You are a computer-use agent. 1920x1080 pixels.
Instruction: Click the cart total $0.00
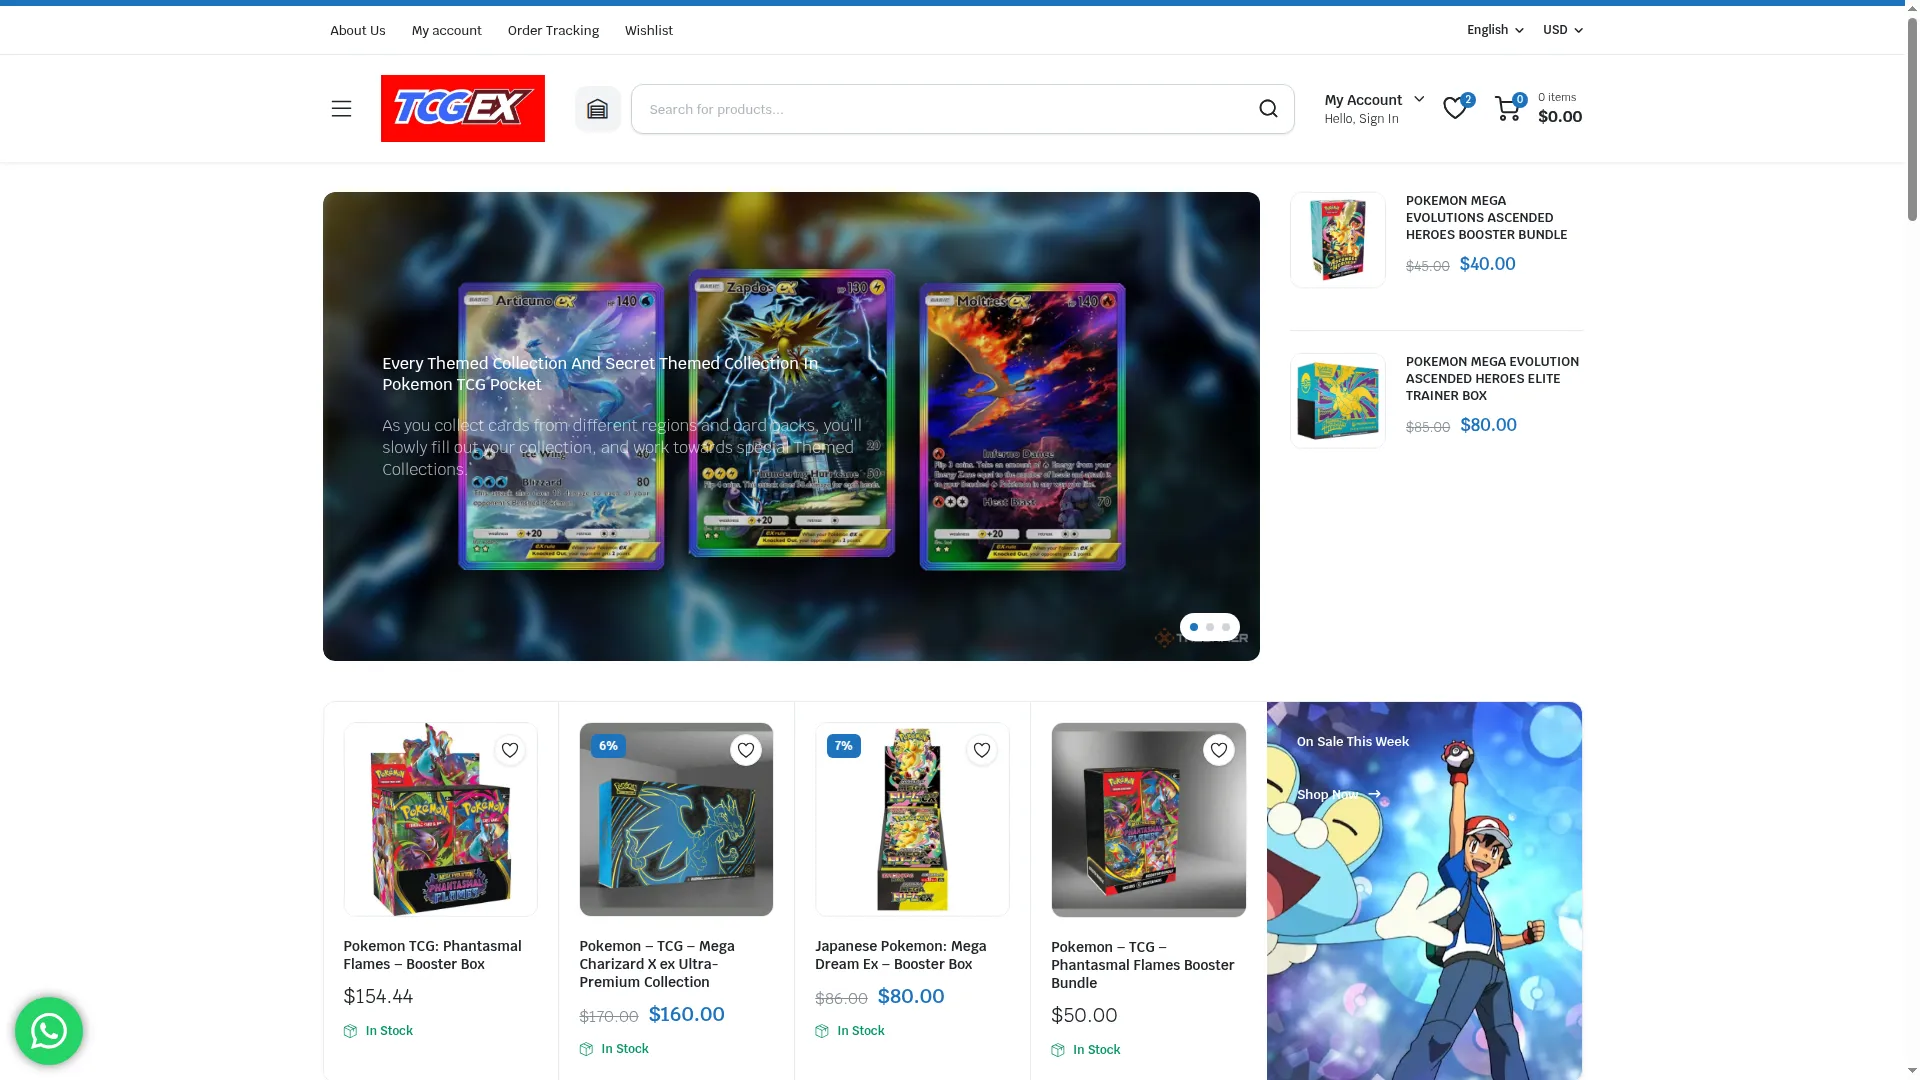click(x=1560, y=117)
